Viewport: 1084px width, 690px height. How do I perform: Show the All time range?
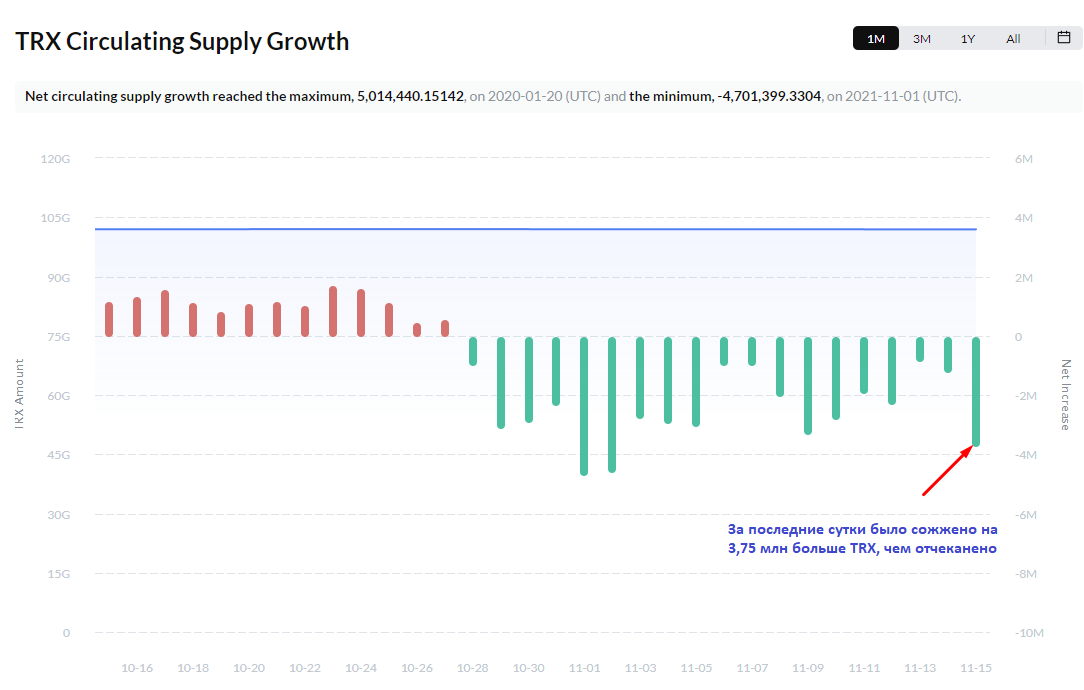click(1013, 39)
